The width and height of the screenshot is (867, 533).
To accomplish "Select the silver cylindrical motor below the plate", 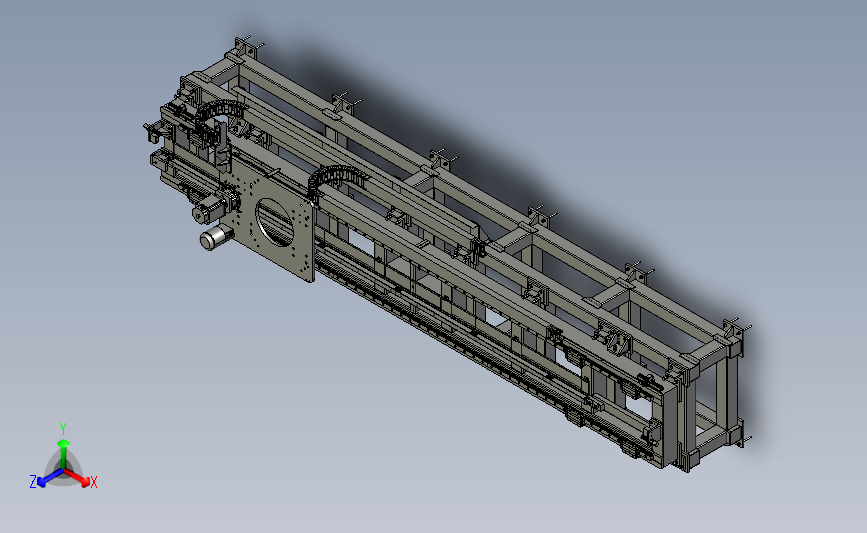I will (216, 237).
